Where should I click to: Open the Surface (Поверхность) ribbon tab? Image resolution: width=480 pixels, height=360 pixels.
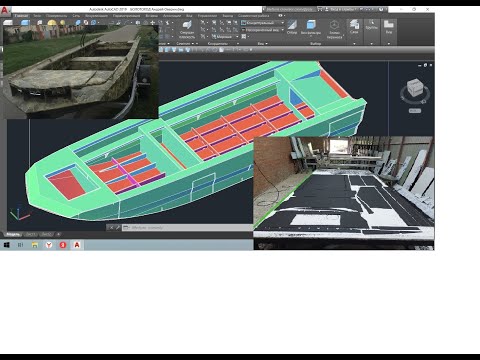(x=56, y=16)
